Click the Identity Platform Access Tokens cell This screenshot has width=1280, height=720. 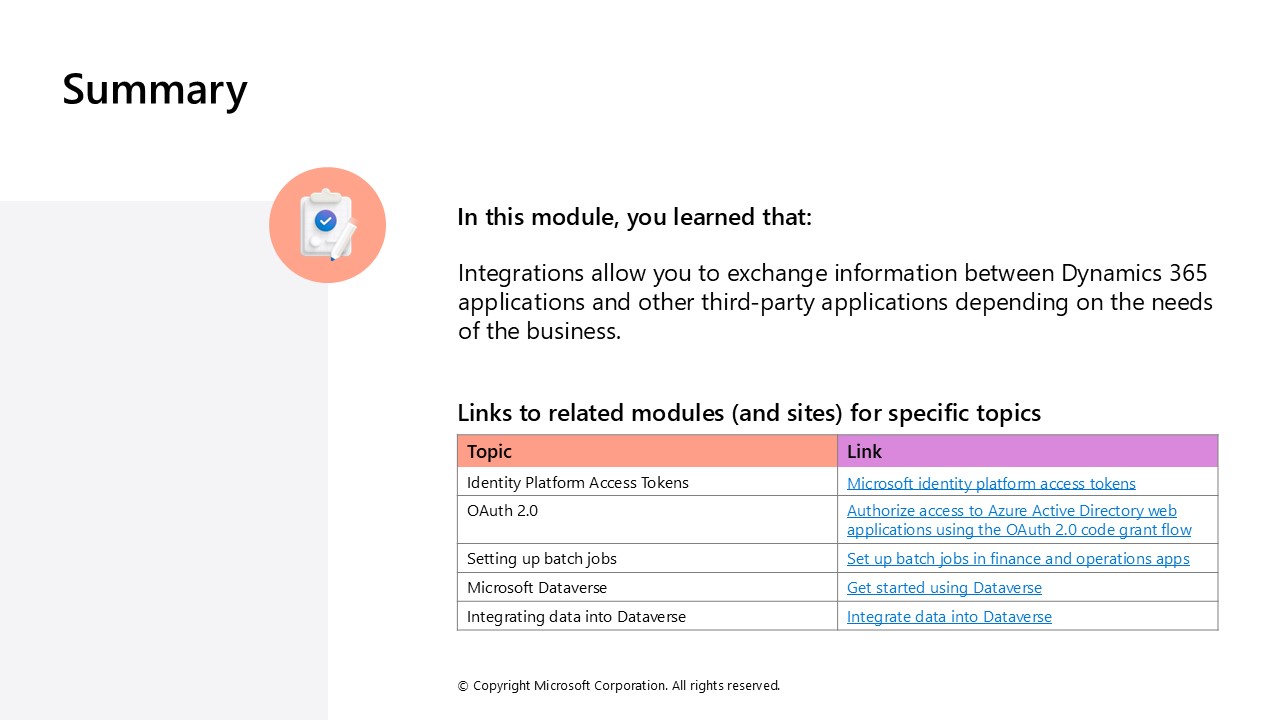pyautogui.click(x=578, y=483)
